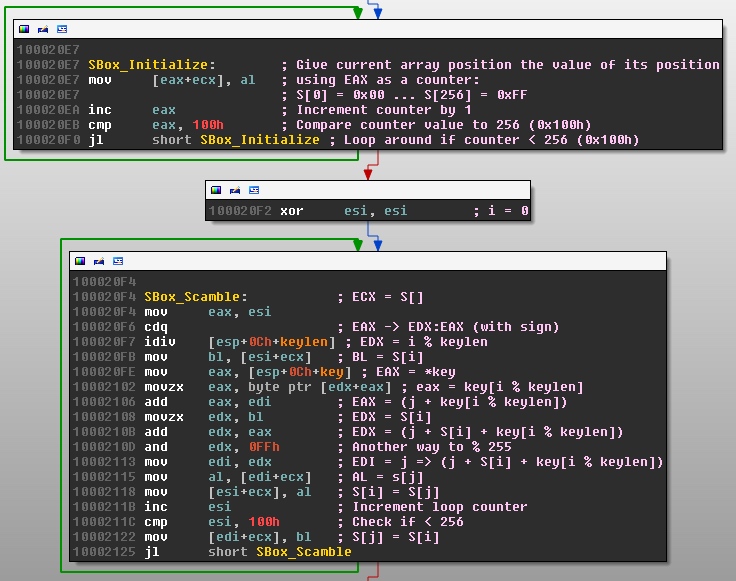Click color icon in SBox_Scamble block header
Screen dimensions: 736x581
tap(80, 261)
